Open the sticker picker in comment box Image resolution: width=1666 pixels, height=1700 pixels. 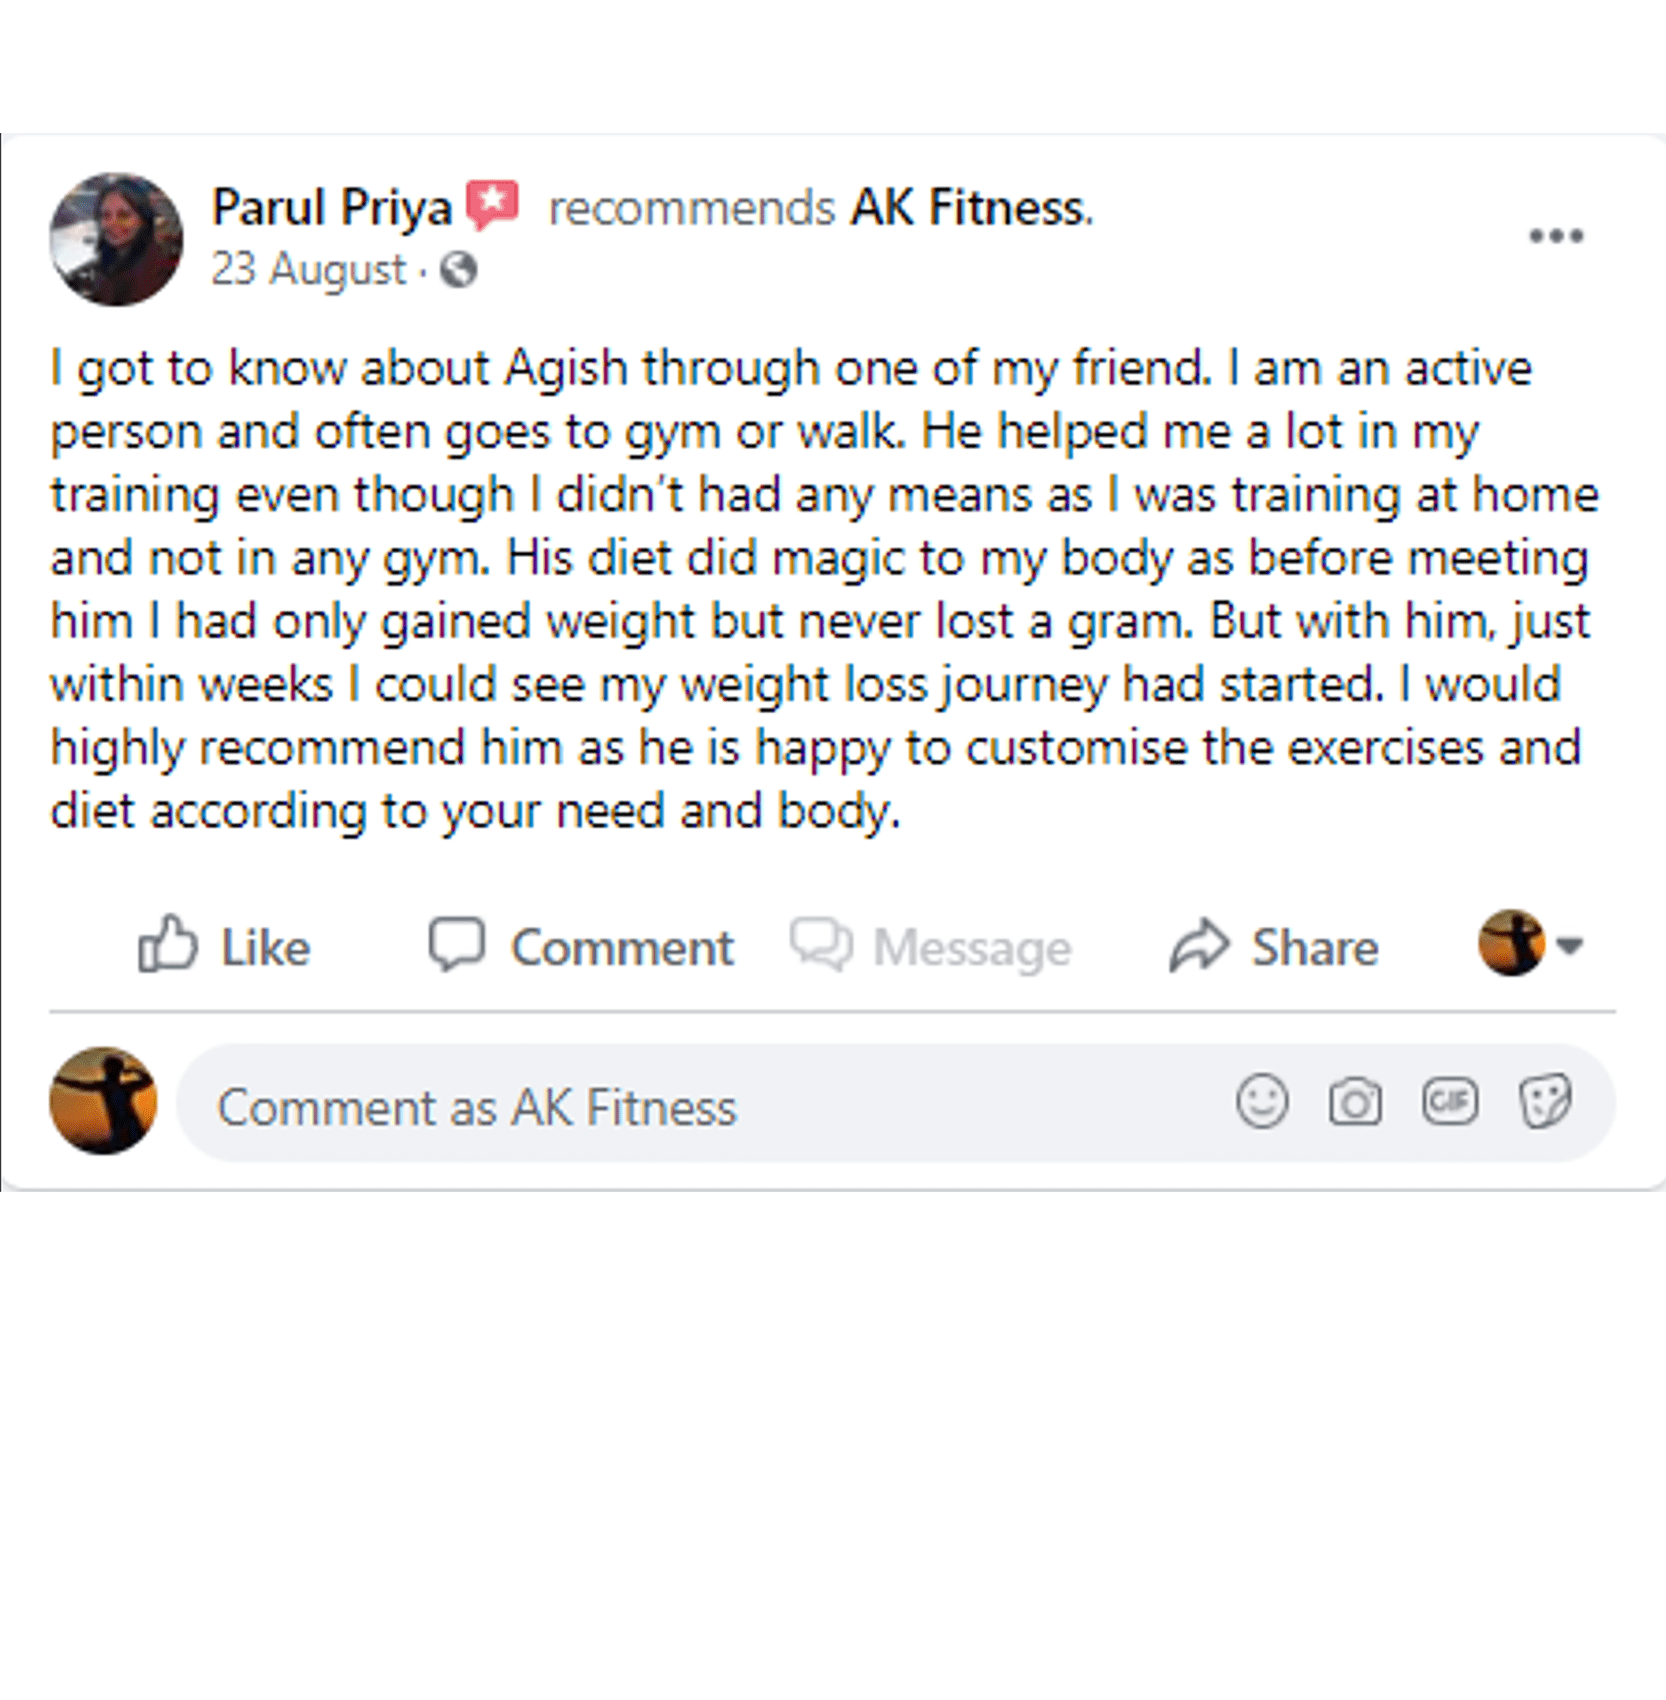(x=1545, y=1102)
